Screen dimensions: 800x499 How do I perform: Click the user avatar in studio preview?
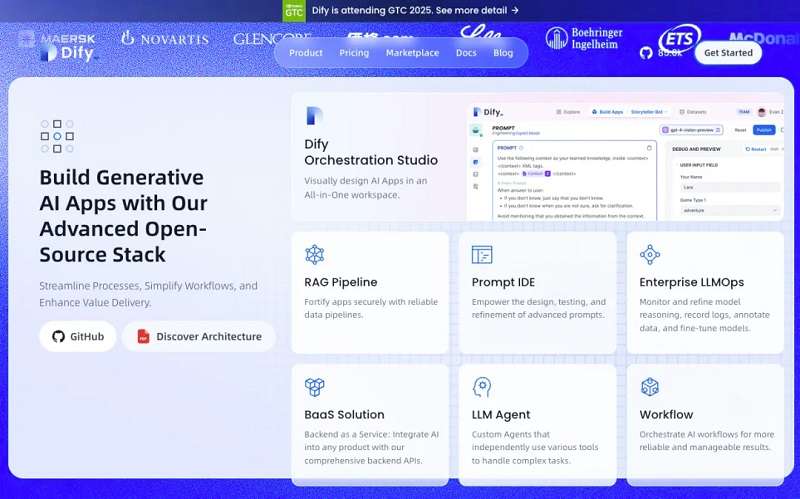[x=762, y=112]
